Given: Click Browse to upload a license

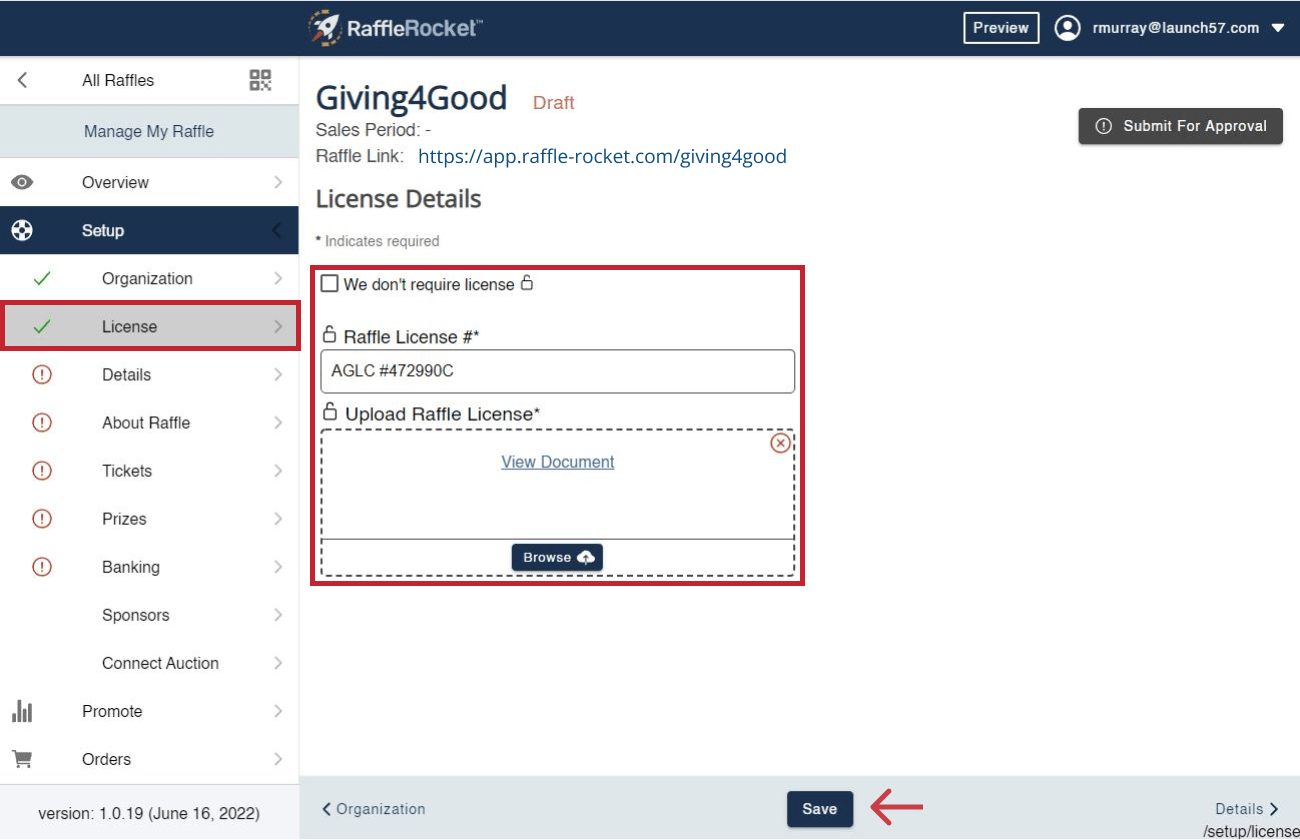Looking at the screenshot, I should tap(557, 557).
